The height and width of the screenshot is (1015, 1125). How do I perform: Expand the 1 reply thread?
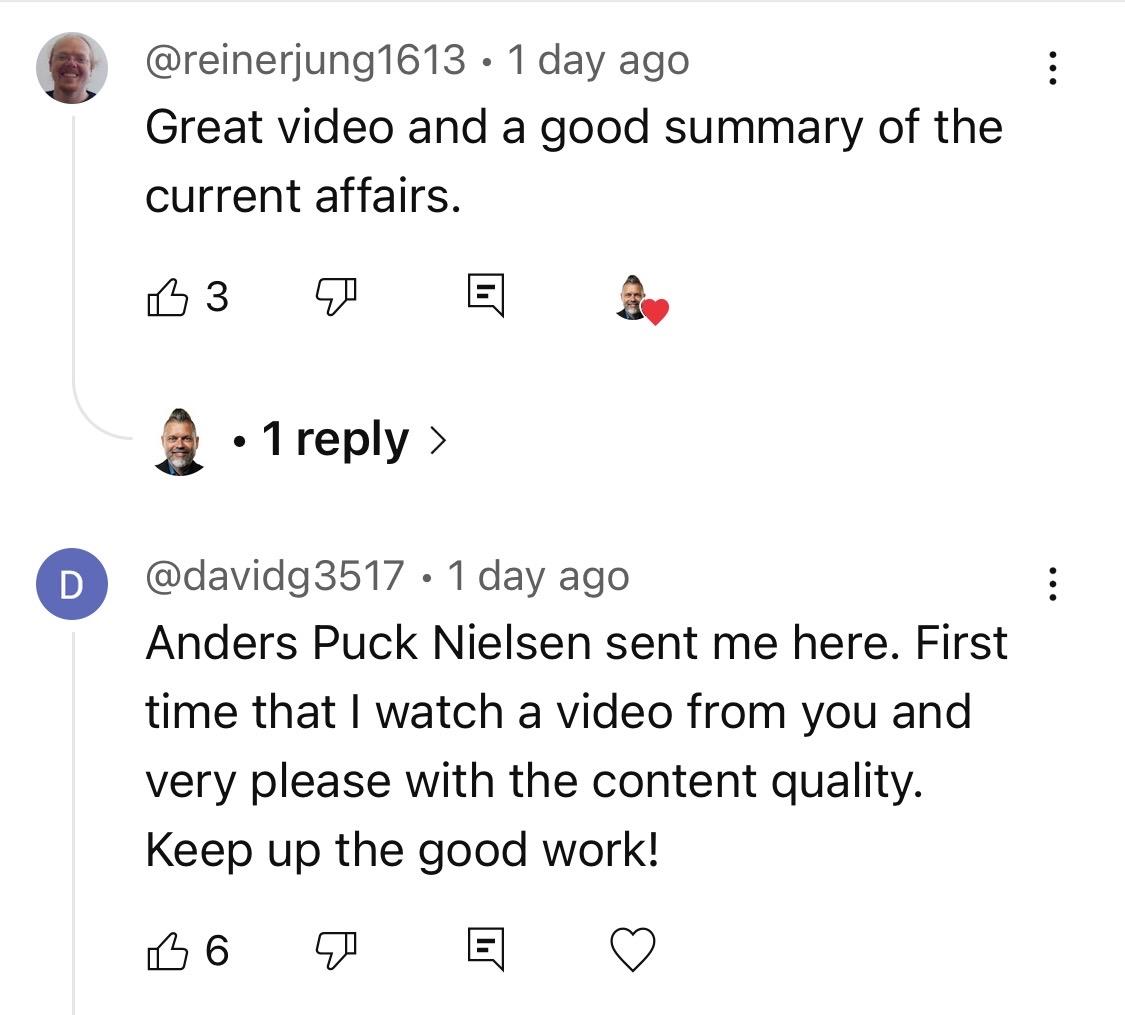click(335, 439)
